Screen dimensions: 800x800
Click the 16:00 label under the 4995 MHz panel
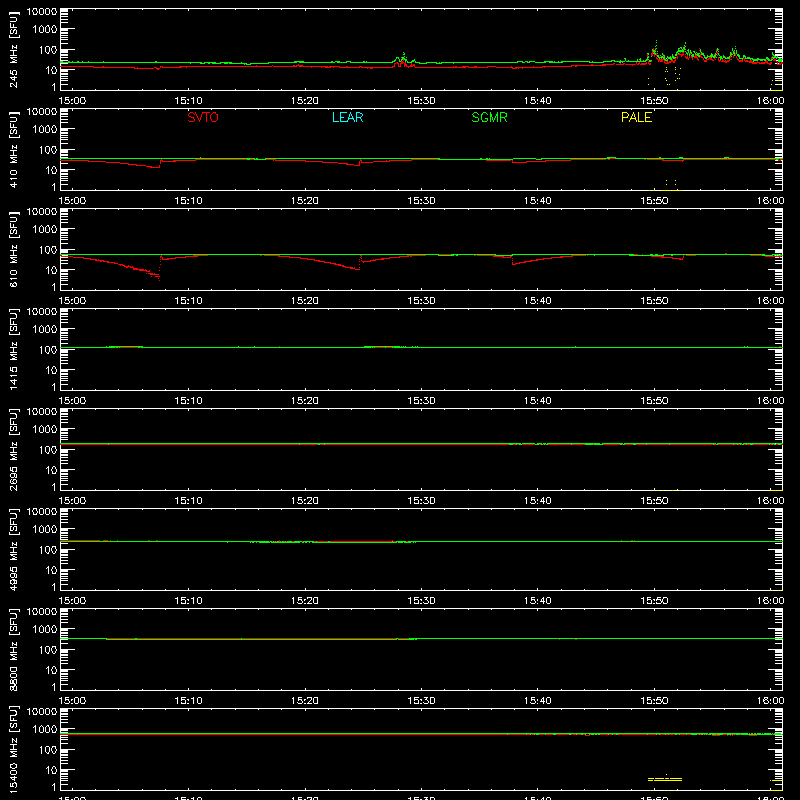pos(770,601)
